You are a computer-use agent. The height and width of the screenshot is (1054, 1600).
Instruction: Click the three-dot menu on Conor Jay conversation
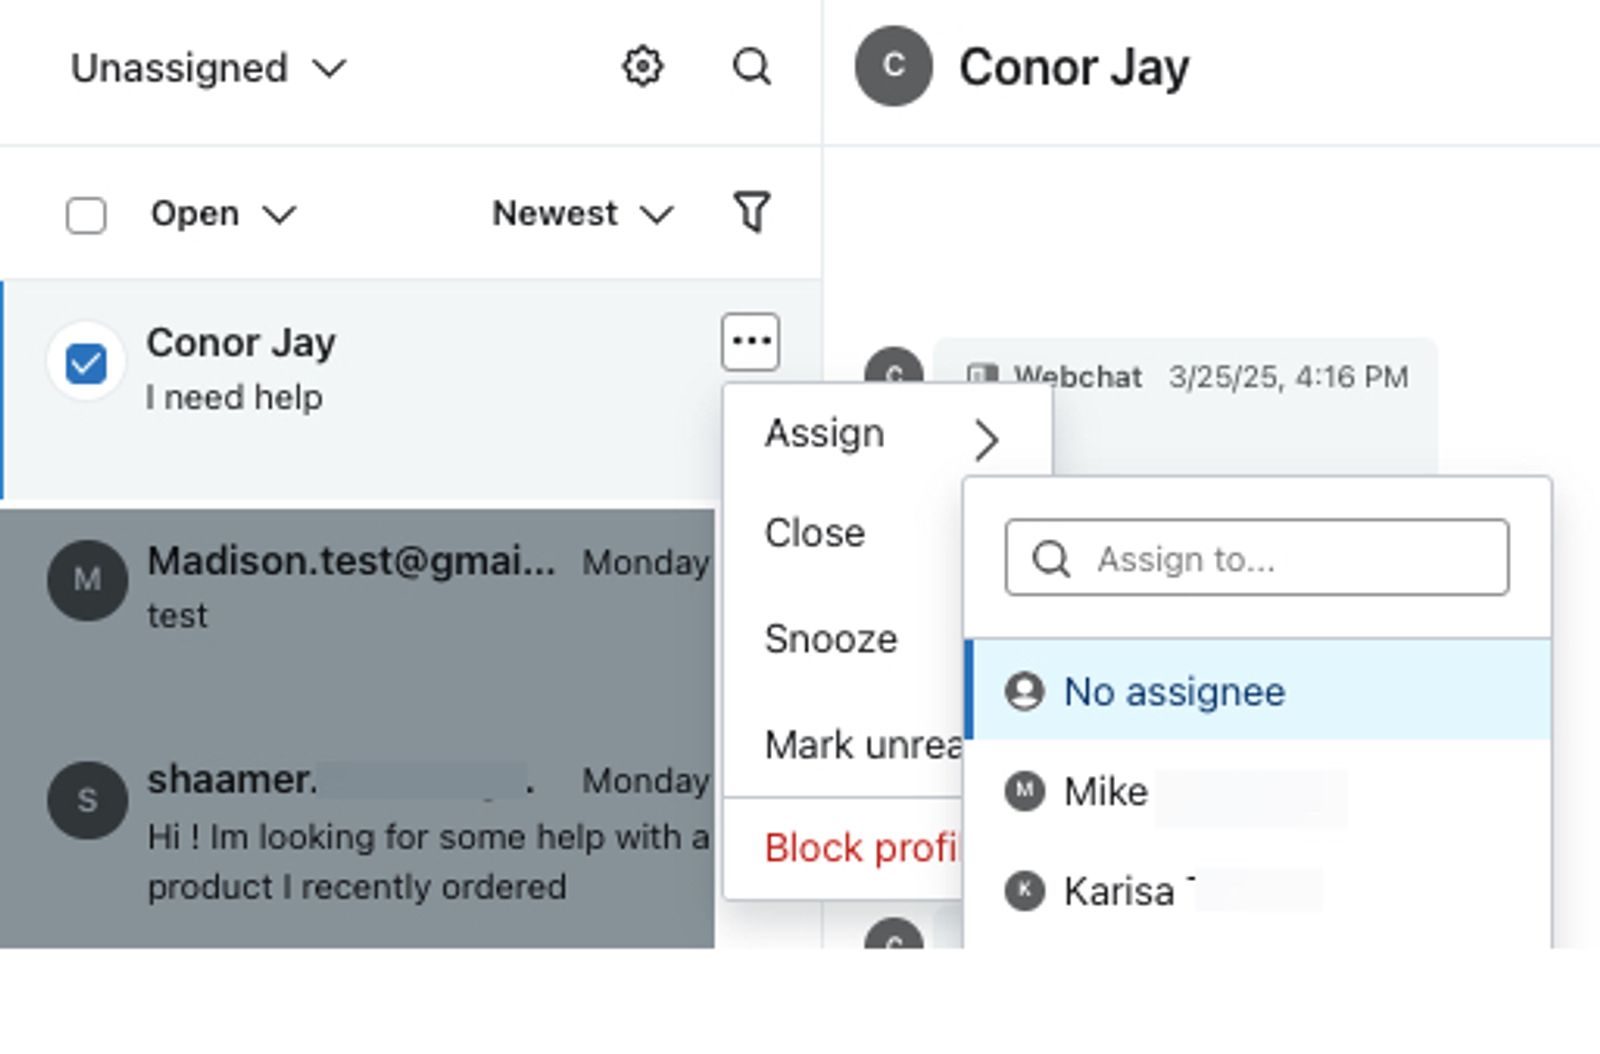click(751, 341)
